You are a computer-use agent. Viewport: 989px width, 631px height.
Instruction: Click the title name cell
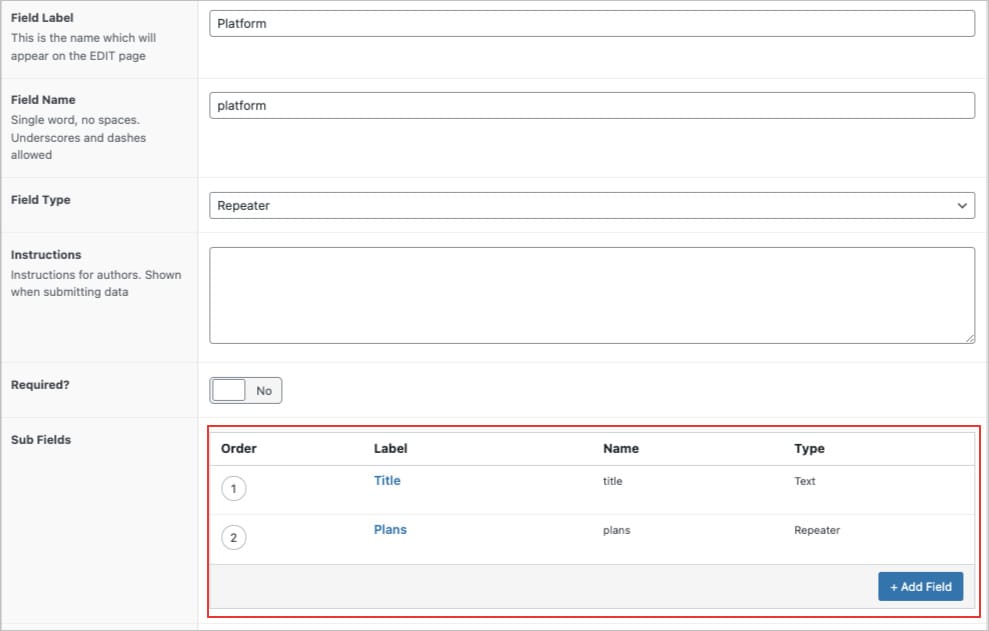[612, 481]
